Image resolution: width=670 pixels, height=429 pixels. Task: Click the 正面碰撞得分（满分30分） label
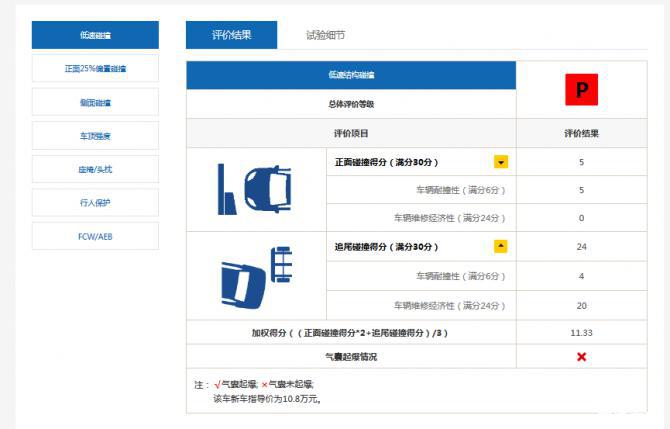pos(386,162)
